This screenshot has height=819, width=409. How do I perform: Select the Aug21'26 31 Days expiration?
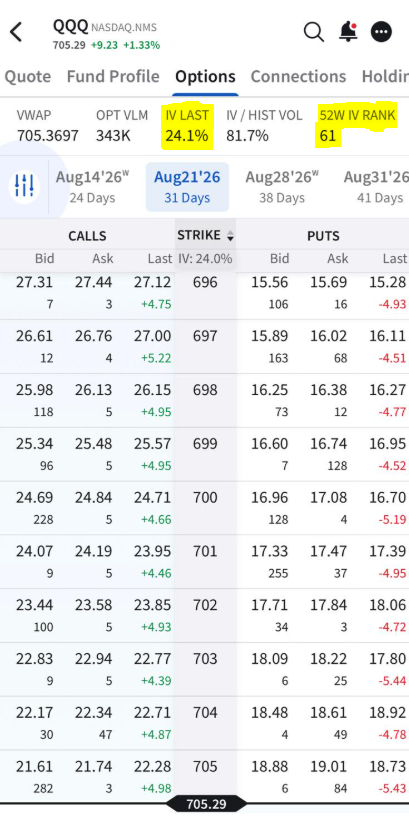(x=187, y=186)
